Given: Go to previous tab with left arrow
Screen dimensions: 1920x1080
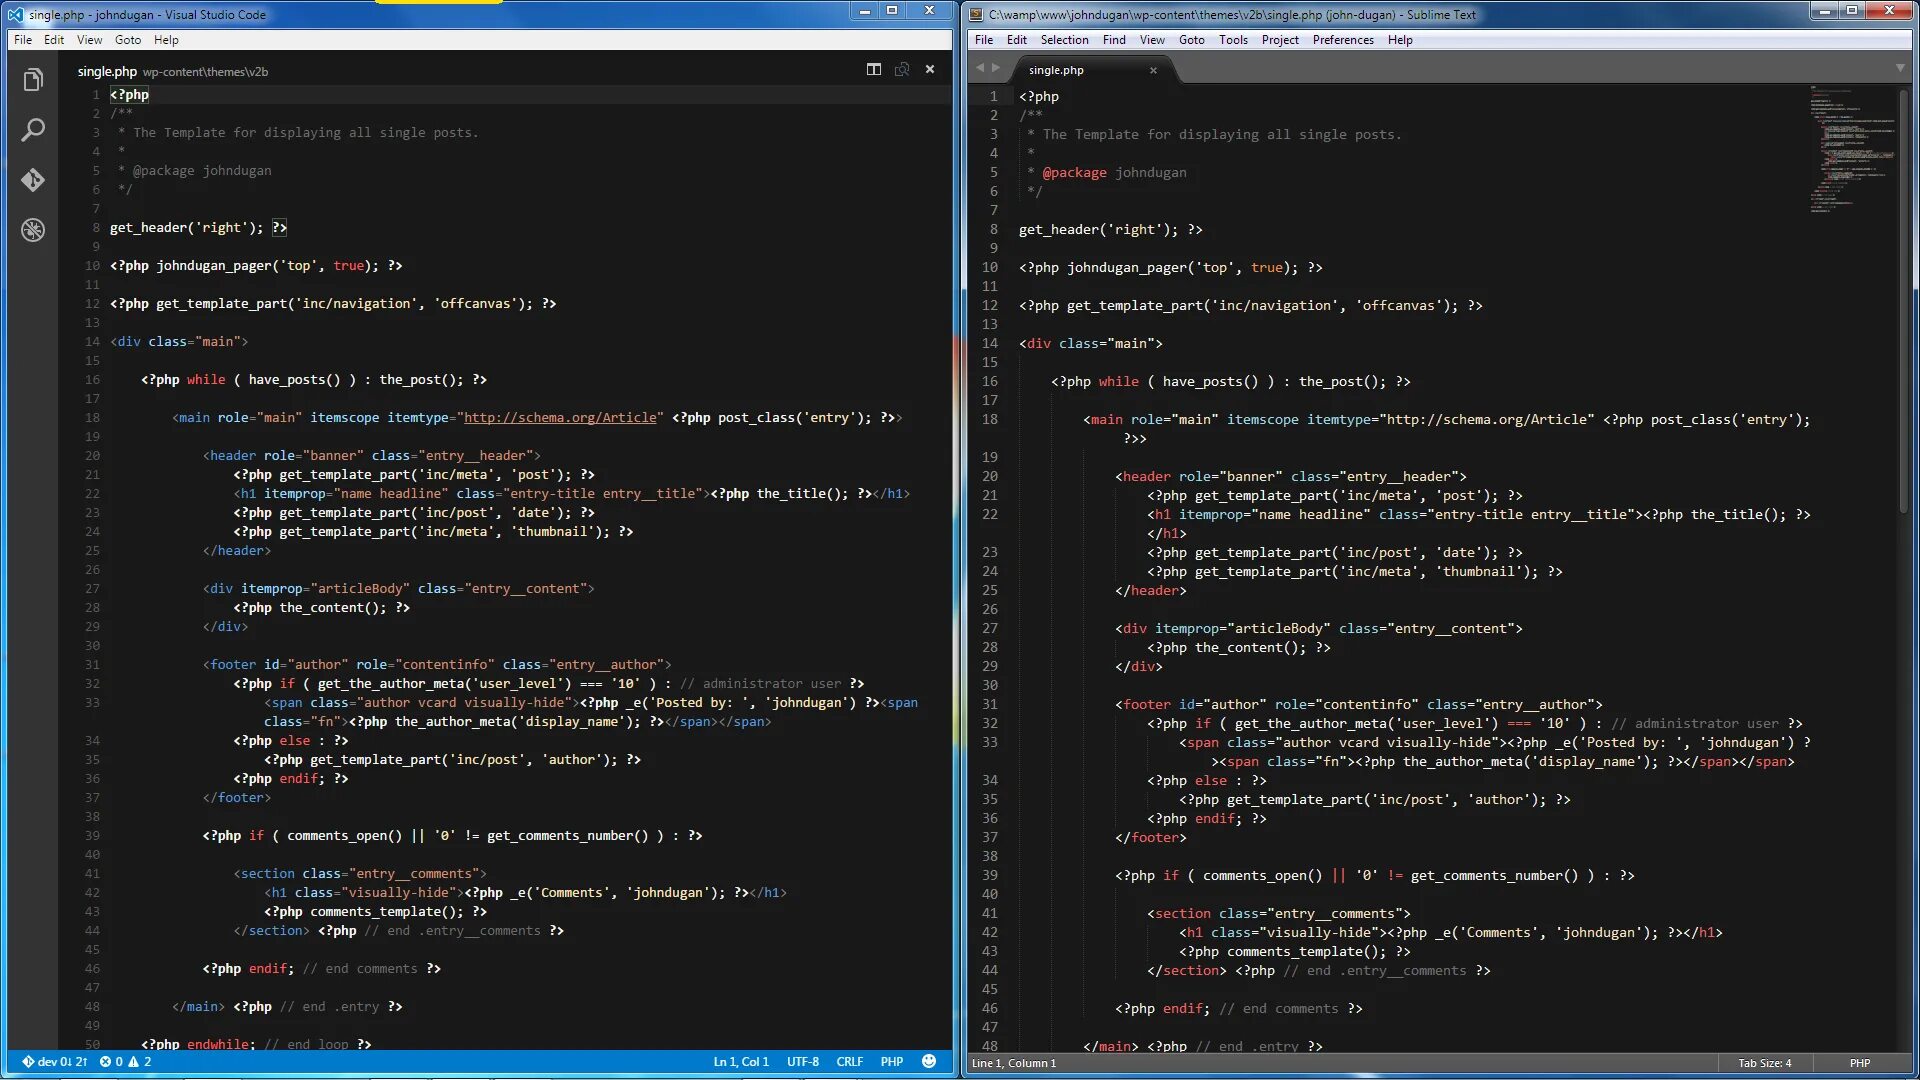Looking at the screenshot, I should point(980,68).
